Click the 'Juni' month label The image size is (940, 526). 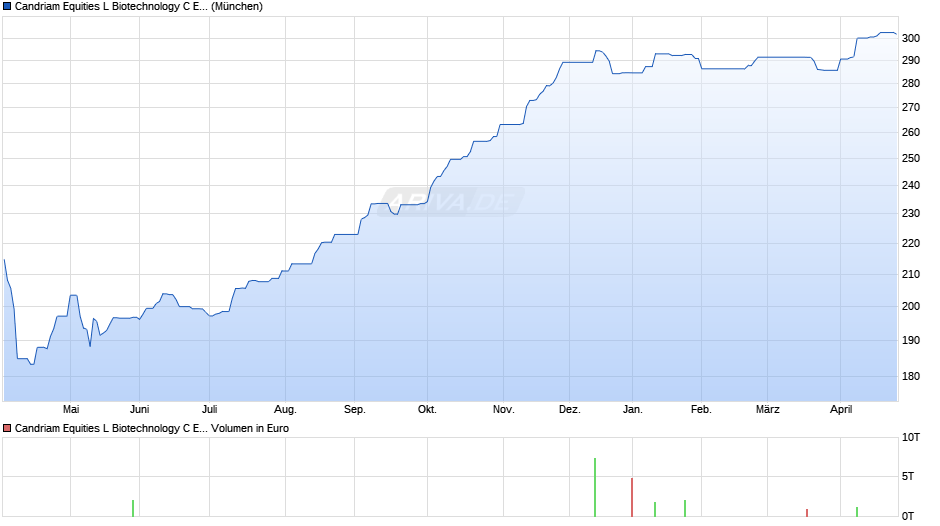pyautogui.click(x=139, y=409)
